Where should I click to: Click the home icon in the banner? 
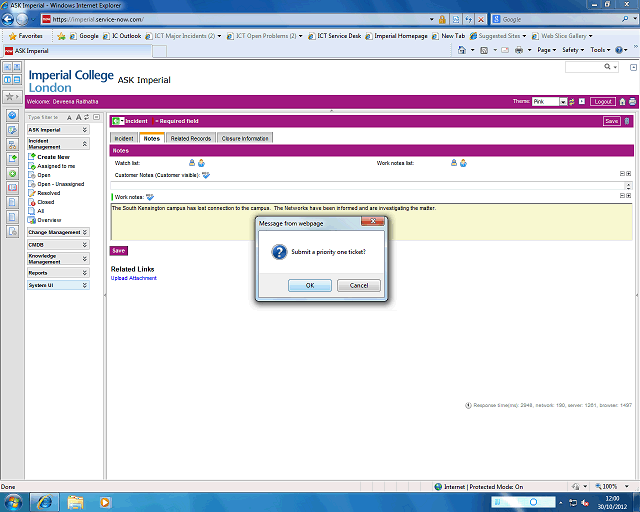click(622, 101)
